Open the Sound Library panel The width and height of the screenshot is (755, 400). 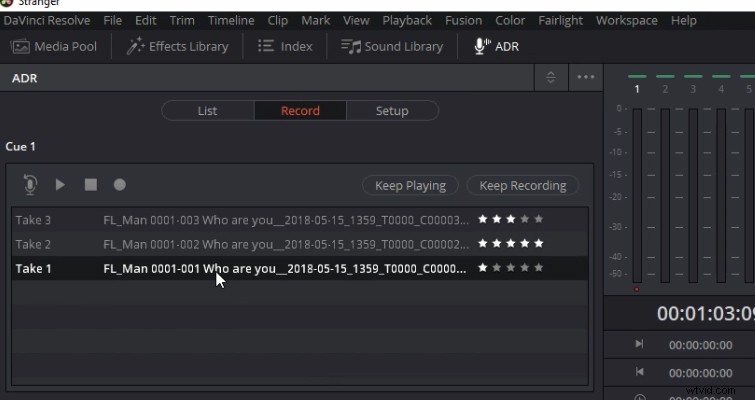click(x=392, y=46)
